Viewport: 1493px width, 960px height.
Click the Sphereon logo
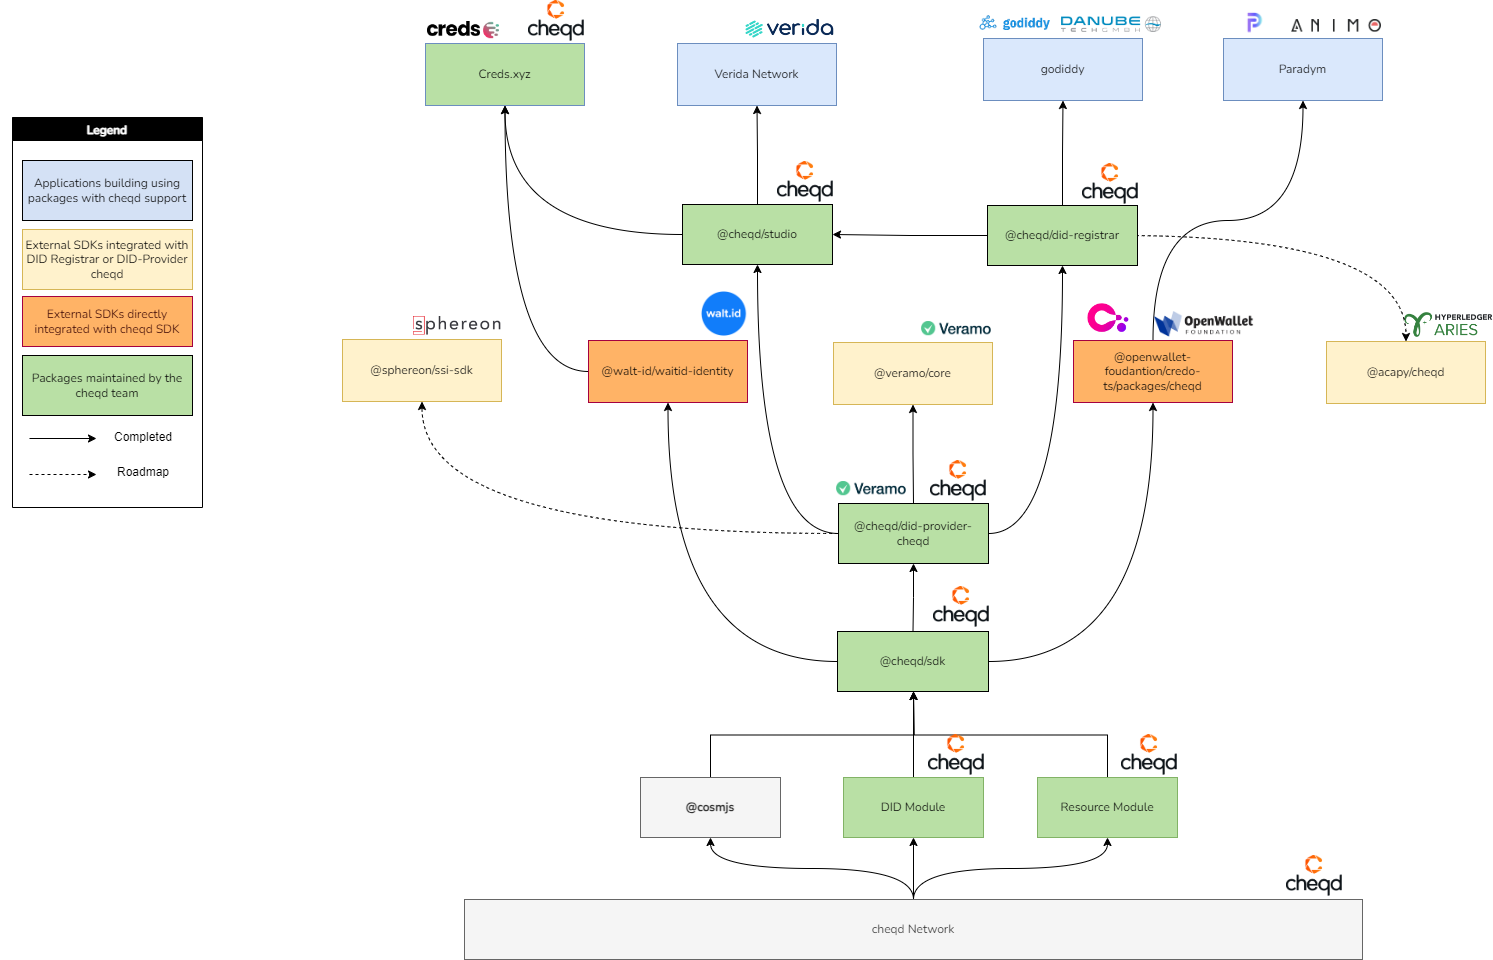457,324
